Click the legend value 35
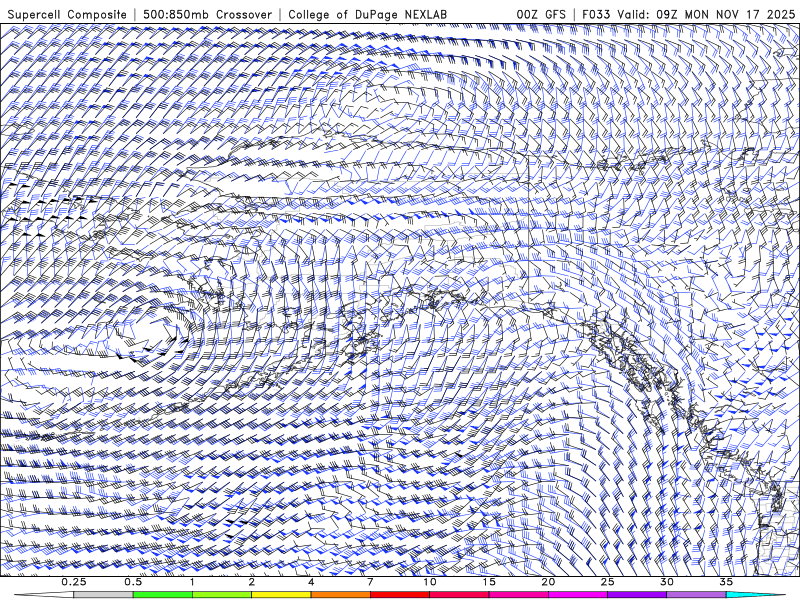Viewport: 800px width, 600px height. (726, 582)
